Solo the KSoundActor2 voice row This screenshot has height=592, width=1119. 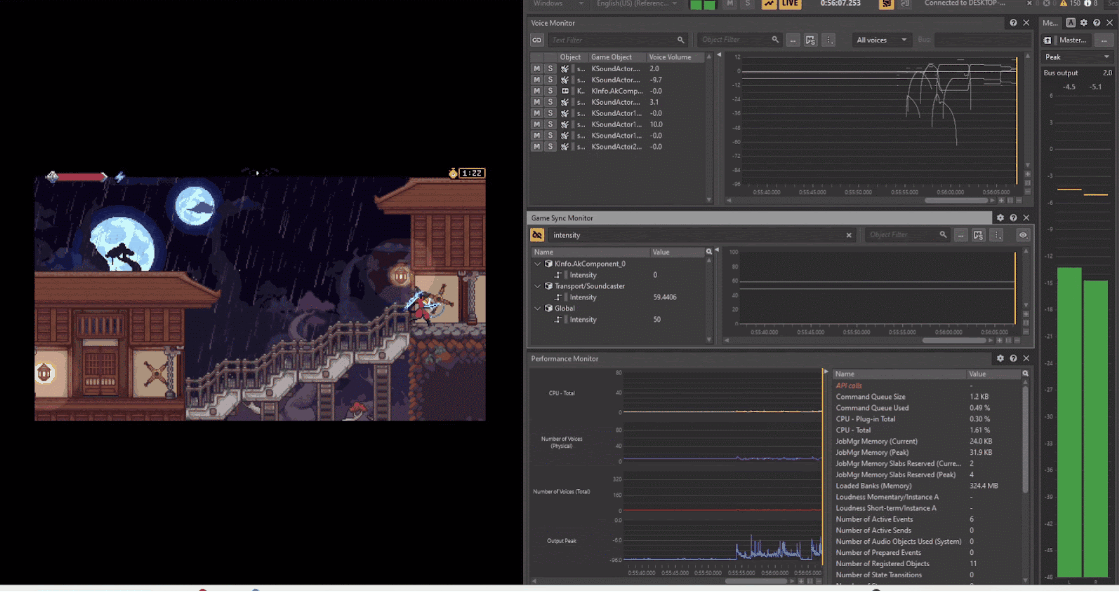[x=550, y=146]
